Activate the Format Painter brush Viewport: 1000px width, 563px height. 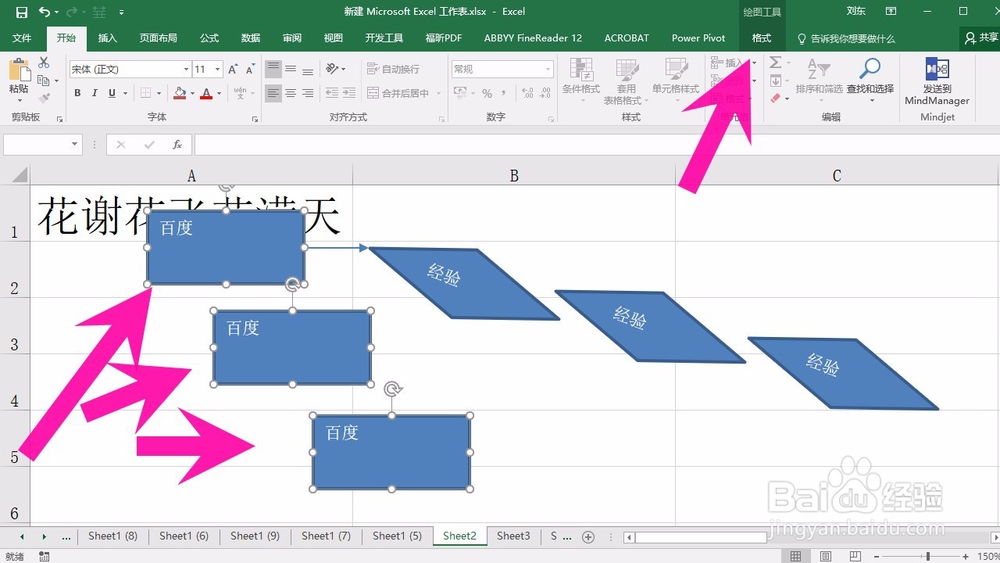(x=43, y=98)
